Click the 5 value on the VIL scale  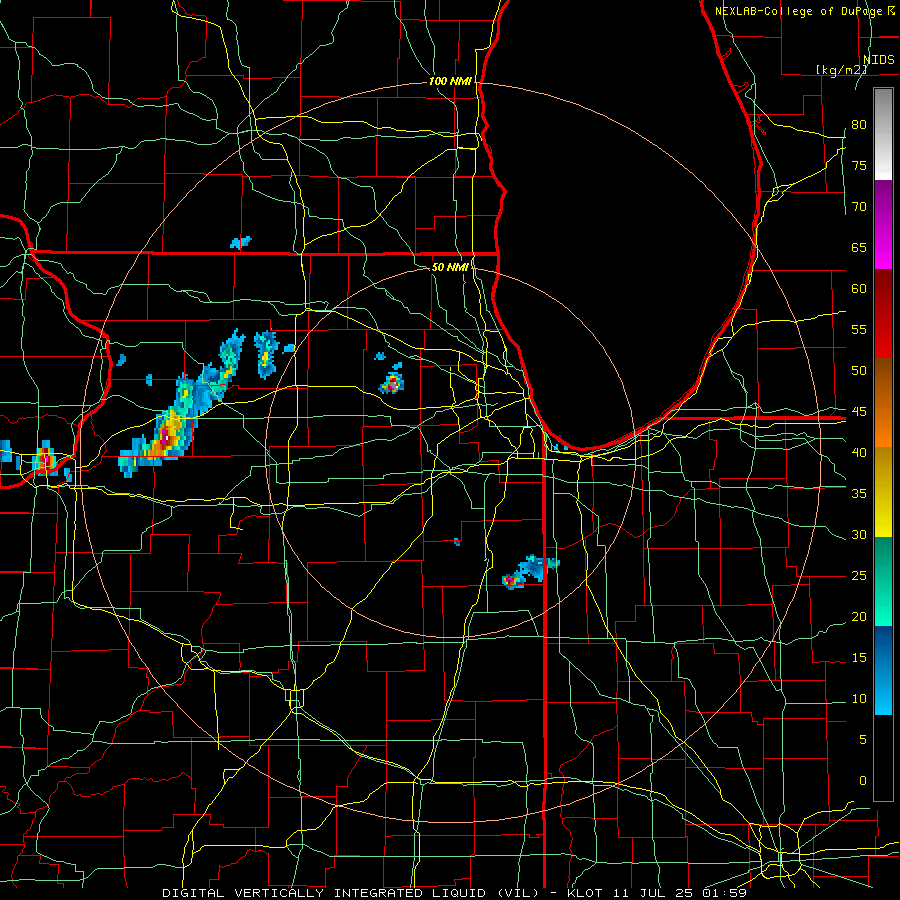(863, 740)
